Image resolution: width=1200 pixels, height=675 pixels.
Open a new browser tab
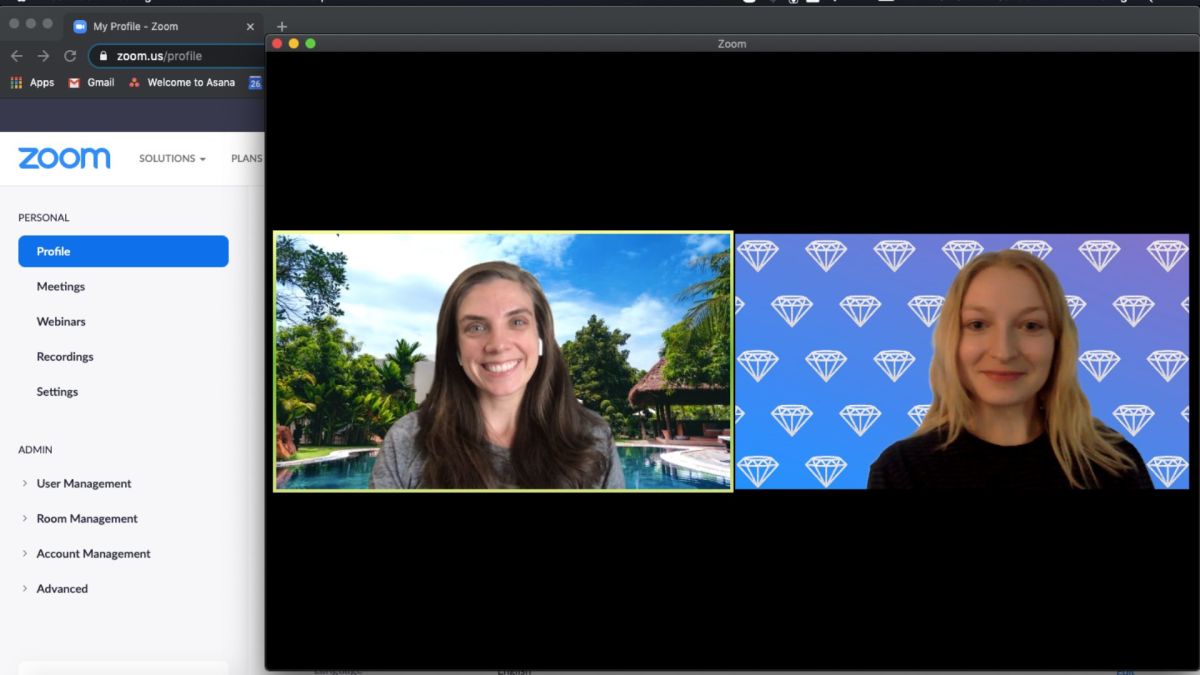[x=282, y=26]
